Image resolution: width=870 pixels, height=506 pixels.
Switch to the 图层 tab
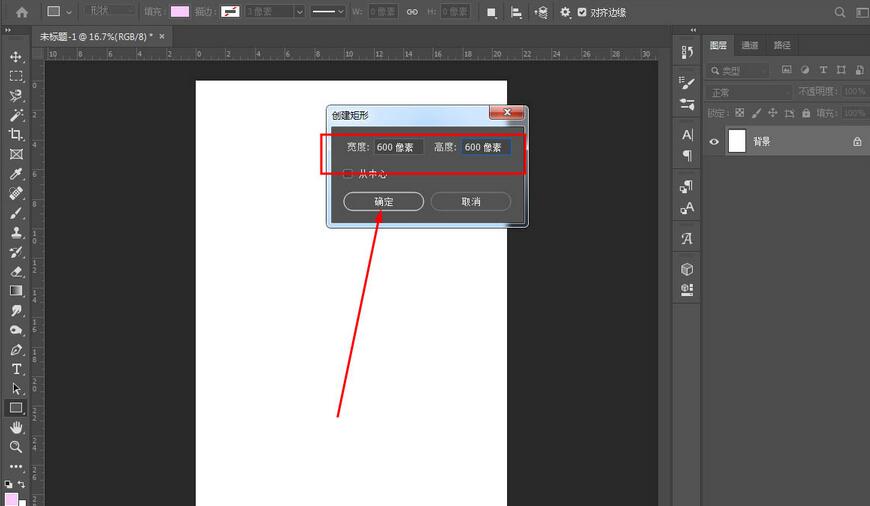tap(718, 45)
